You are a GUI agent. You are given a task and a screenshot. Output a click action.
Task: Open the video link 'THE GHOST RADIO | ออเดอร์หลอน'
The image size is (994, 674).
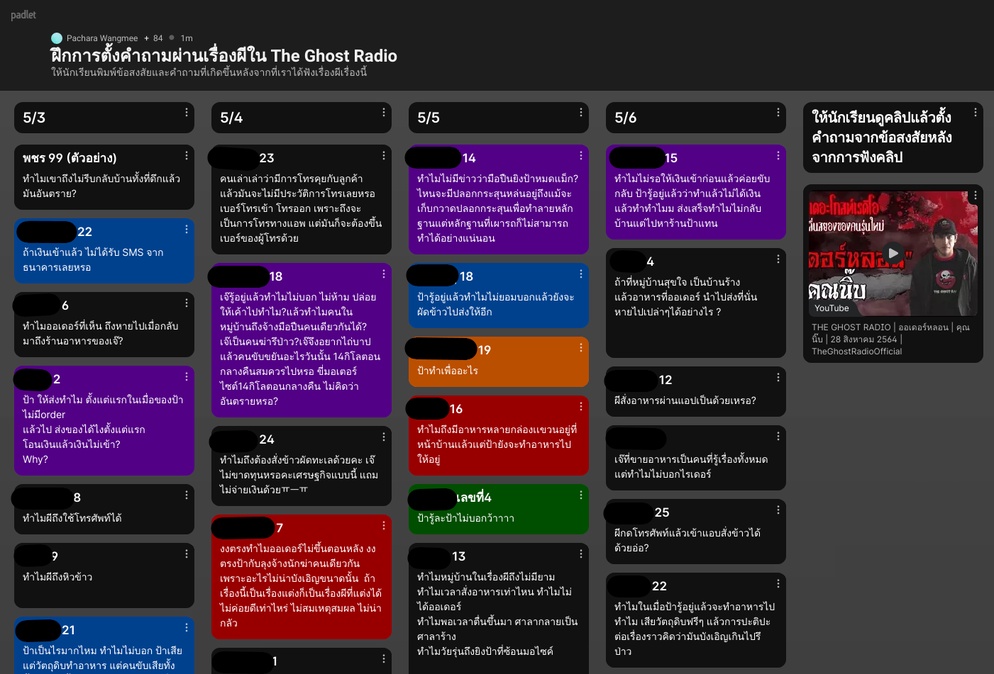[891, 339]
